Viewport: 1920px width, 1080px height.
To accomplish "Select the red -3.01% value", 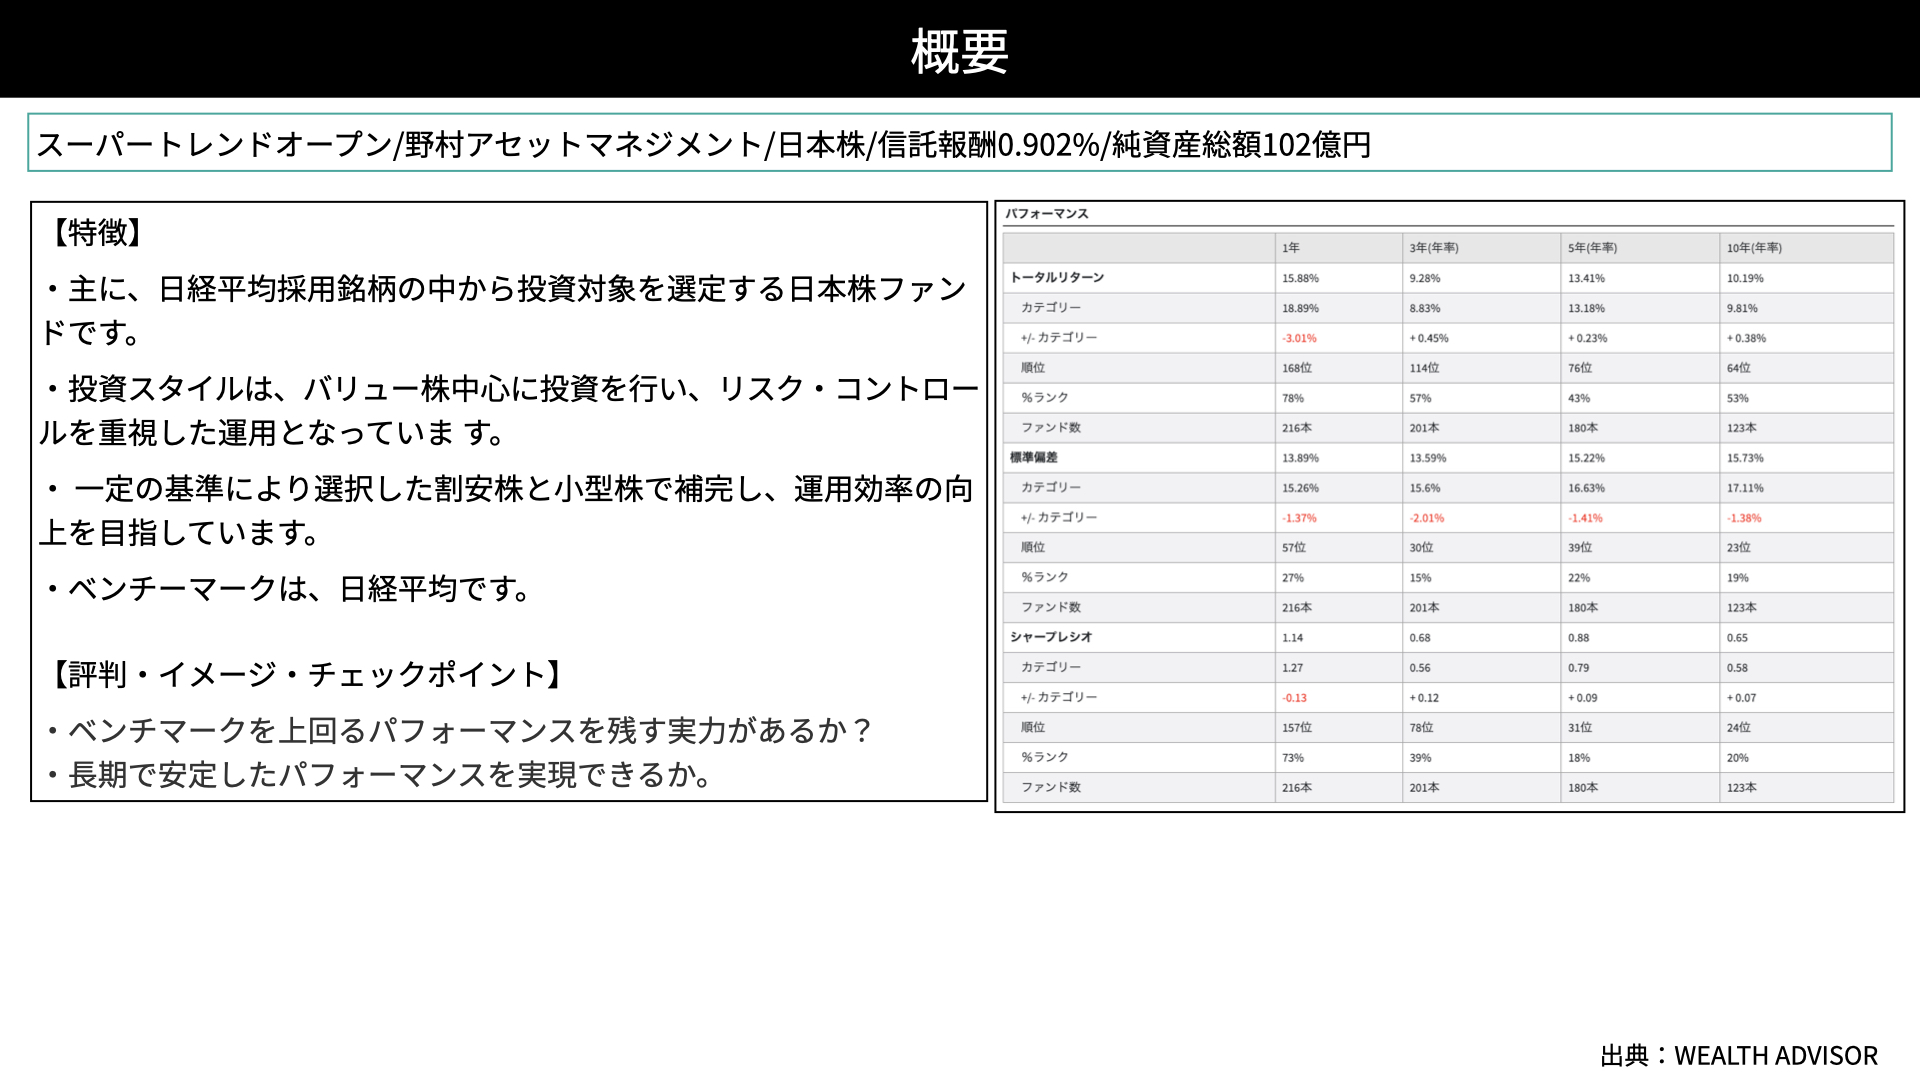I will click(x=1299, y=338).
